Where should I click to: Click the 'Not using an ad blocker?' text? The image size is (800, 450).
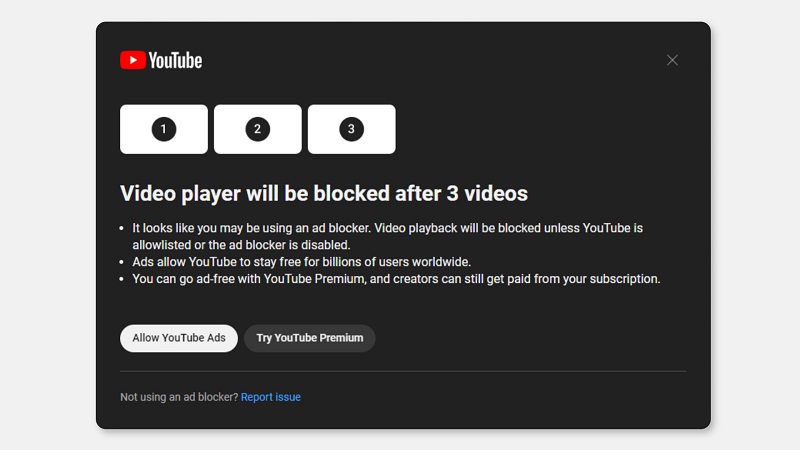click(179, 397)
